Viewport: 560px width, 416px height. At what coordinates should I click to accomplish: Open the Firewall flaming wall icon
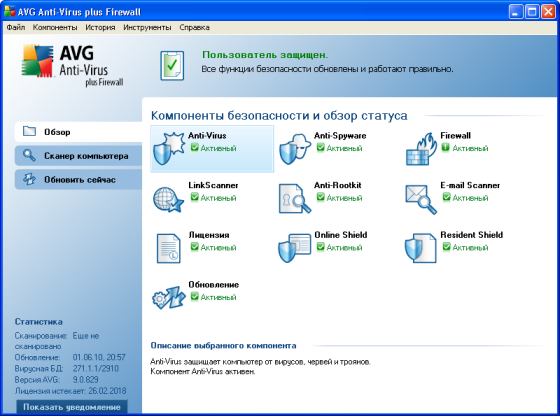click(x=421, y=149)
